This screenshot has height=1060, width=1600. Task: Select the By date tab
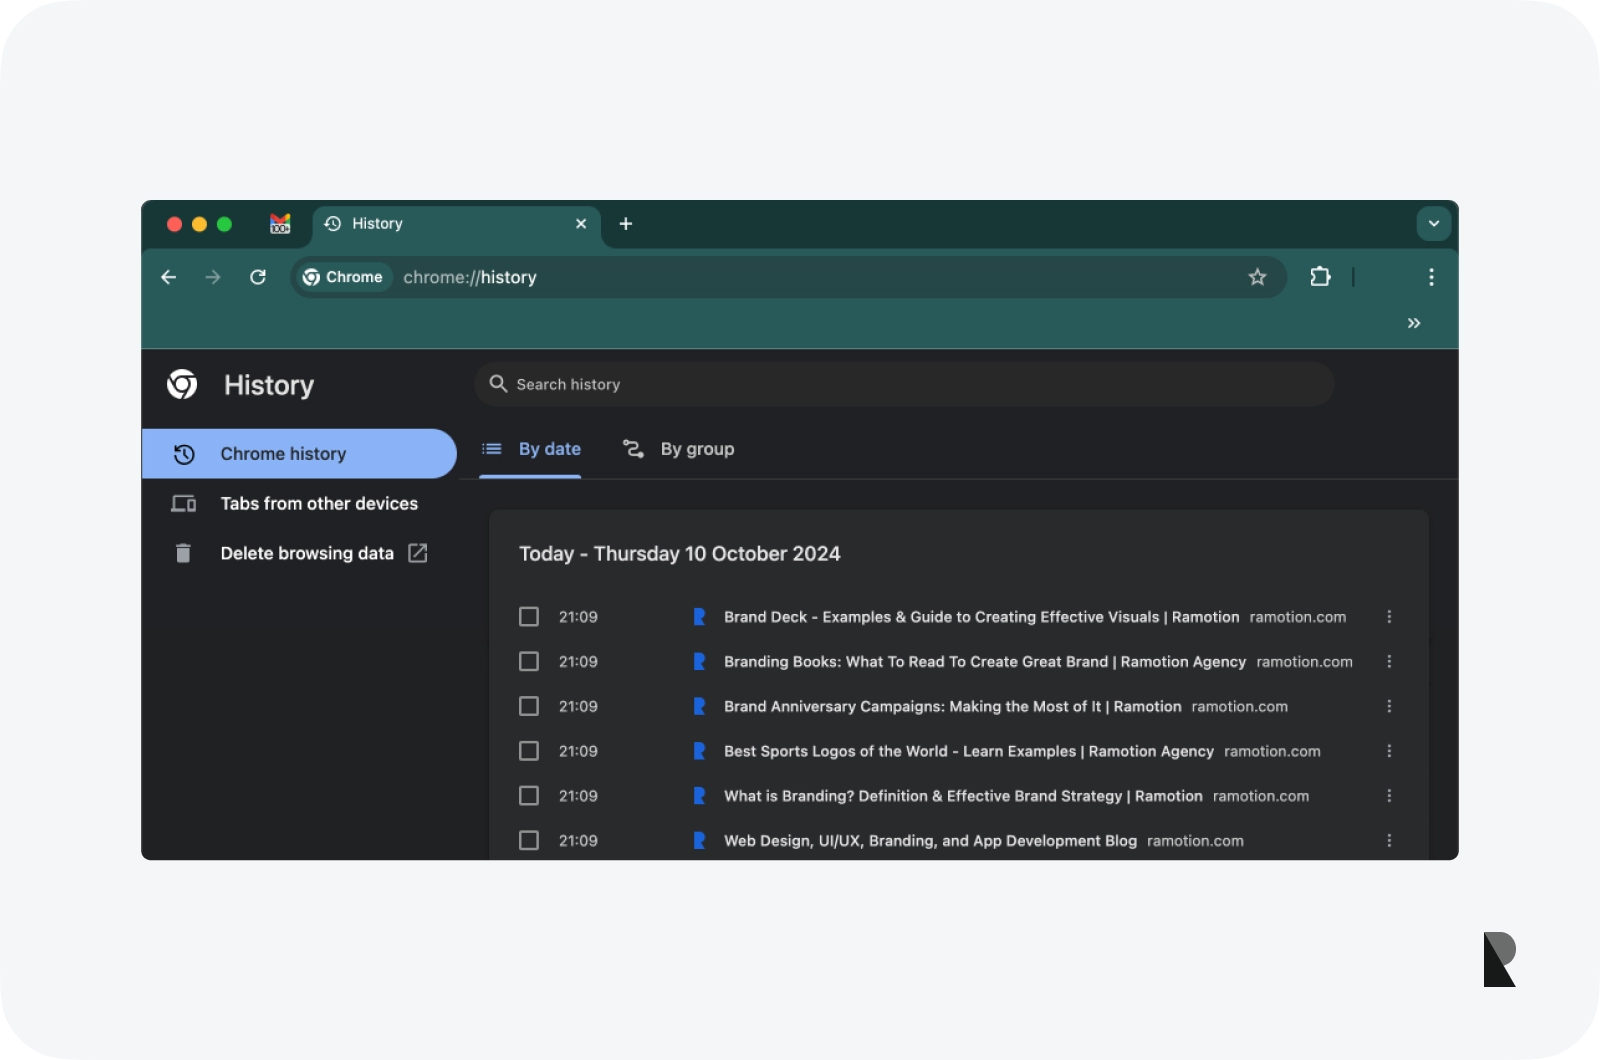531,449
